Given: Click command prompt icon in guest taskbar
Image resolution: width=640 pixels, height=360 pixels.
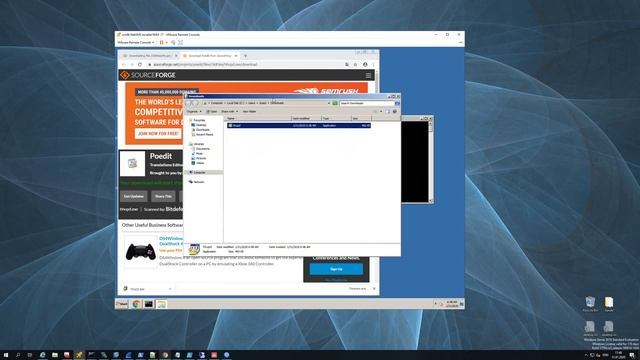Looking at the screenshot, I should coord(149,304).
